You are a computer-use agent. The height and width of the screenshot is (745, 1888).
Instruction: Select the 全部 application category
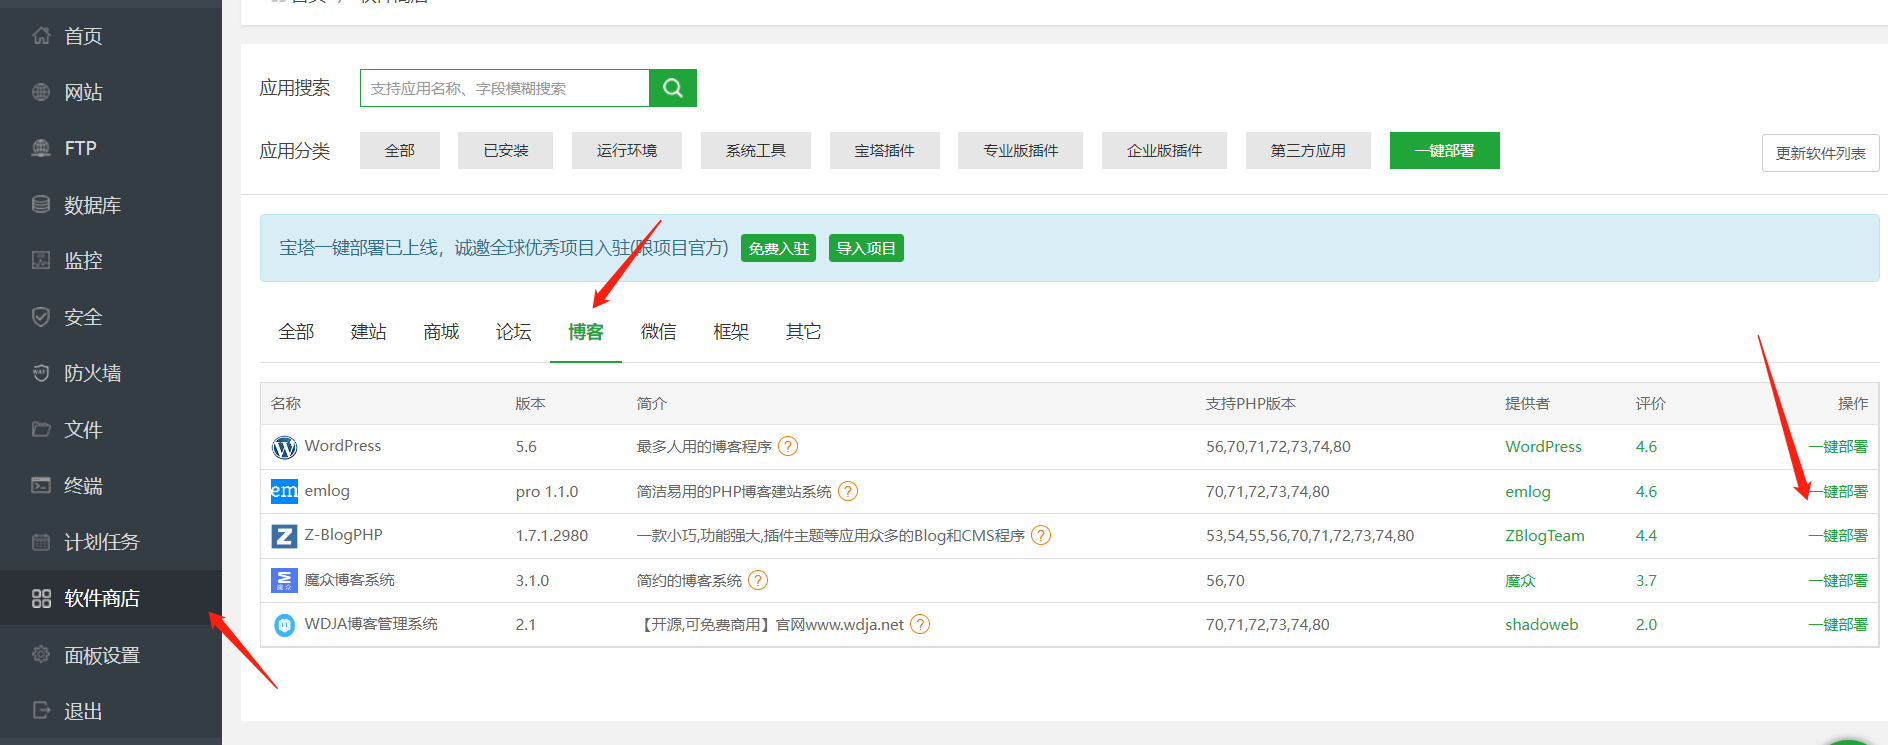(400, 150)
